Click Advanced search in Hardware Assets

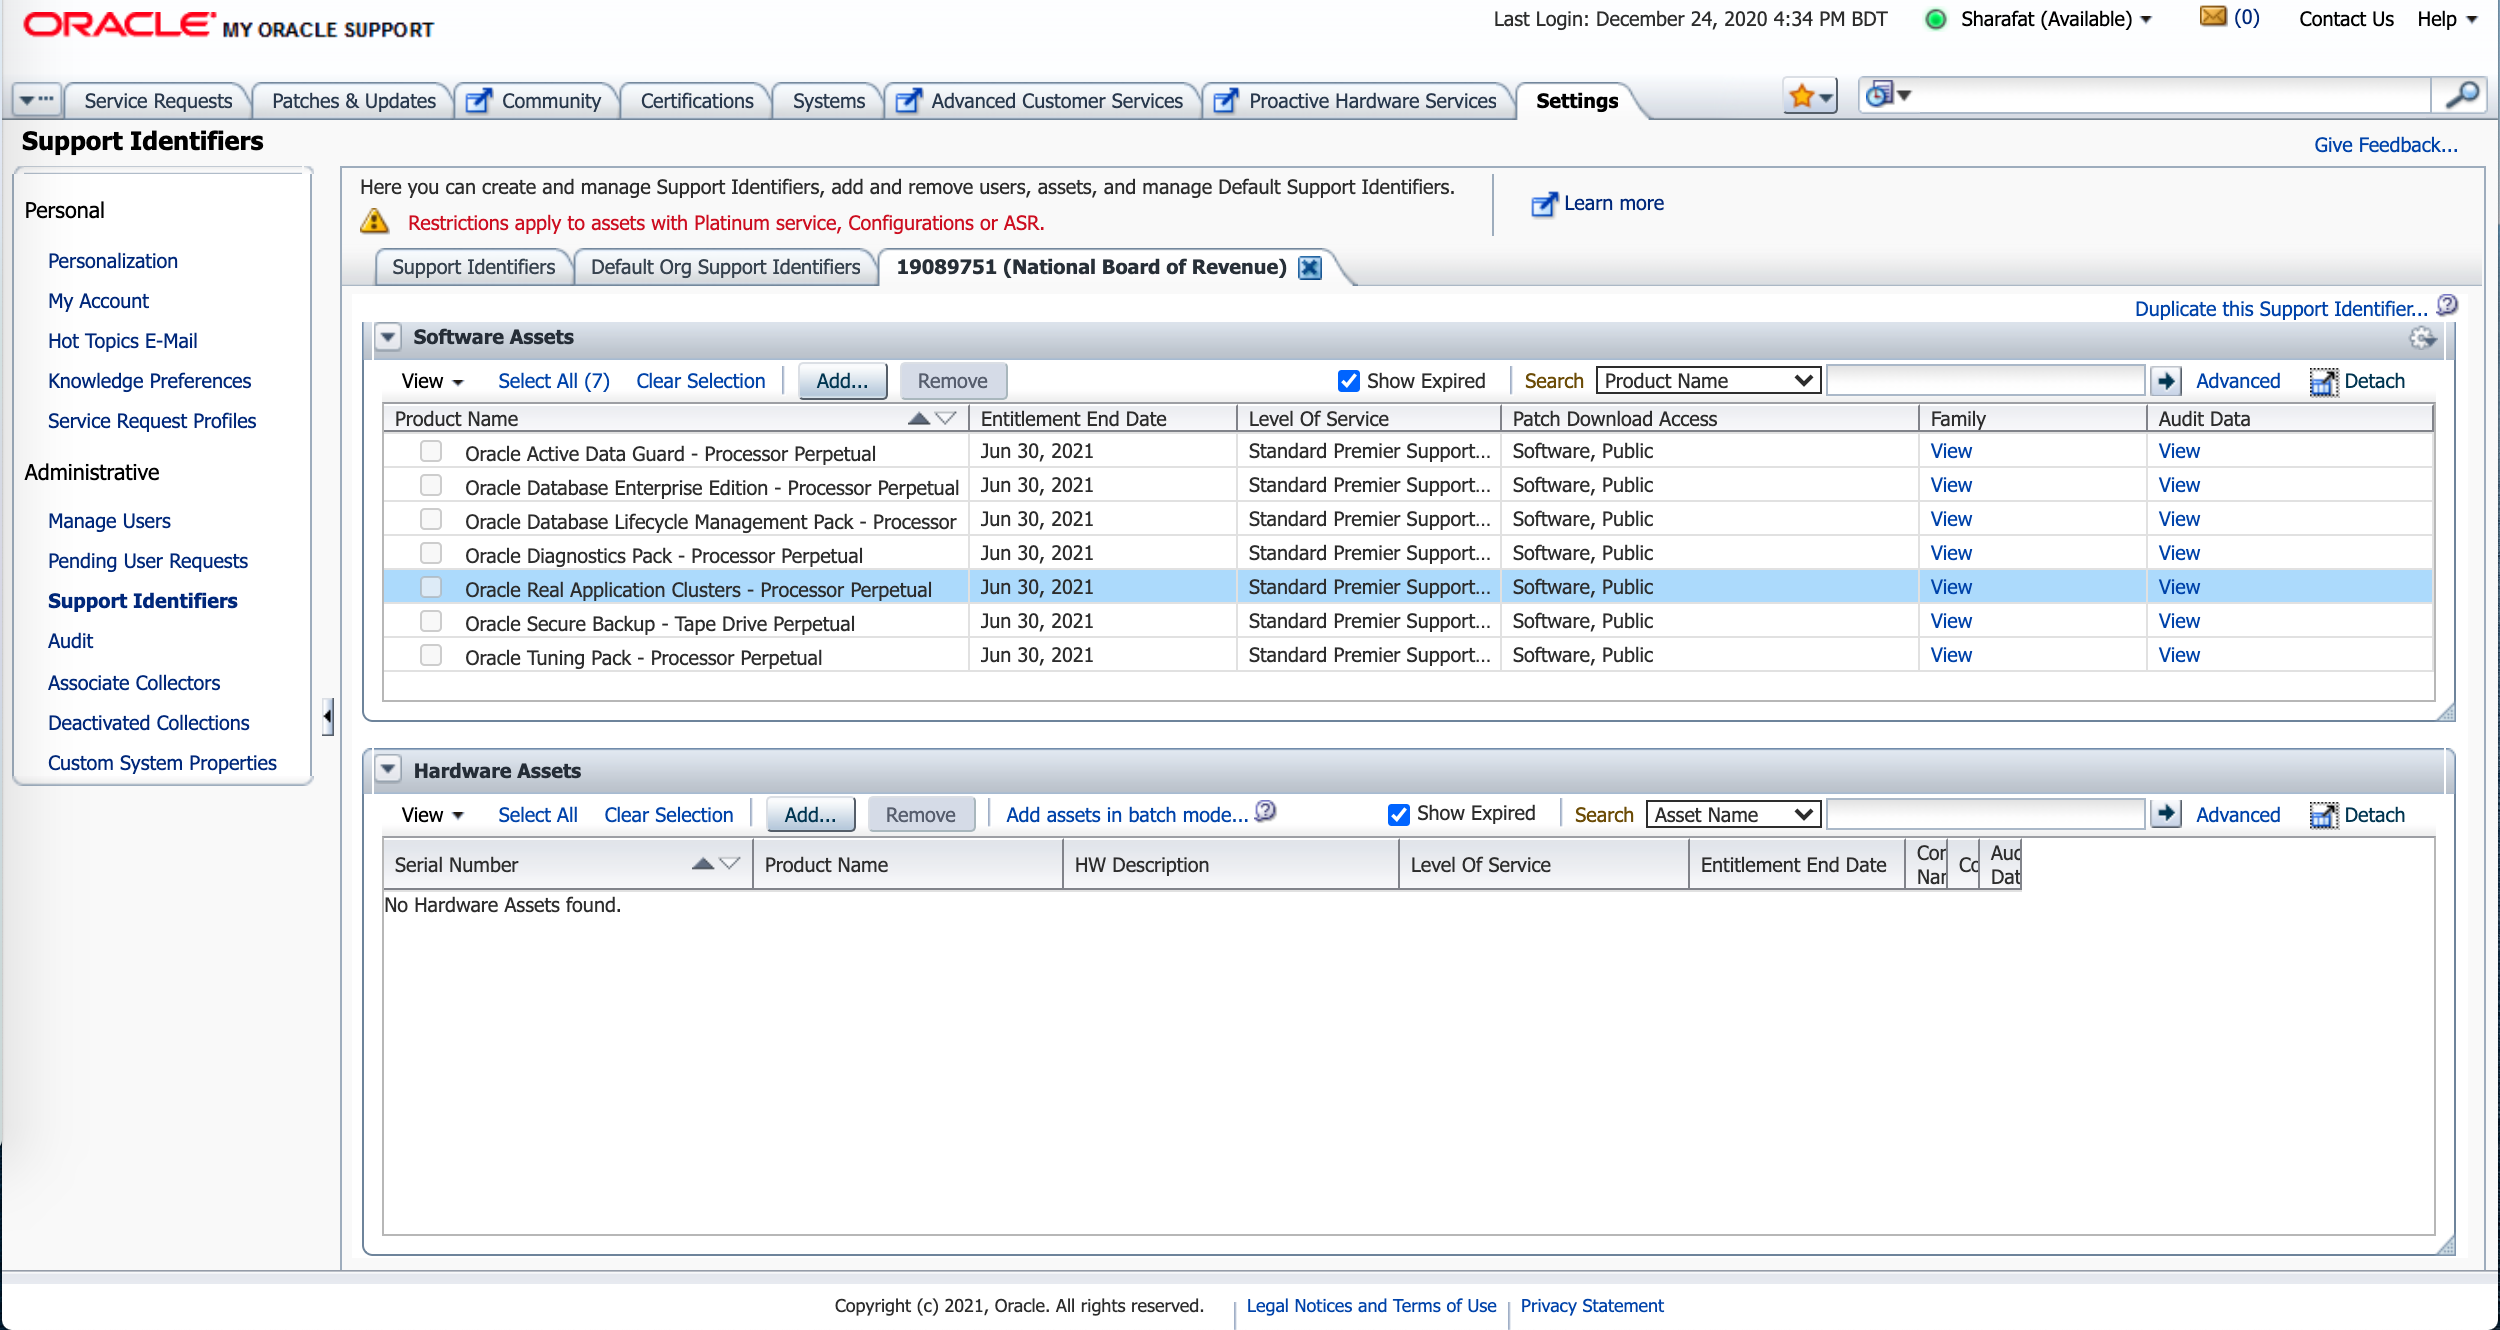click(x=2238, y=815)
